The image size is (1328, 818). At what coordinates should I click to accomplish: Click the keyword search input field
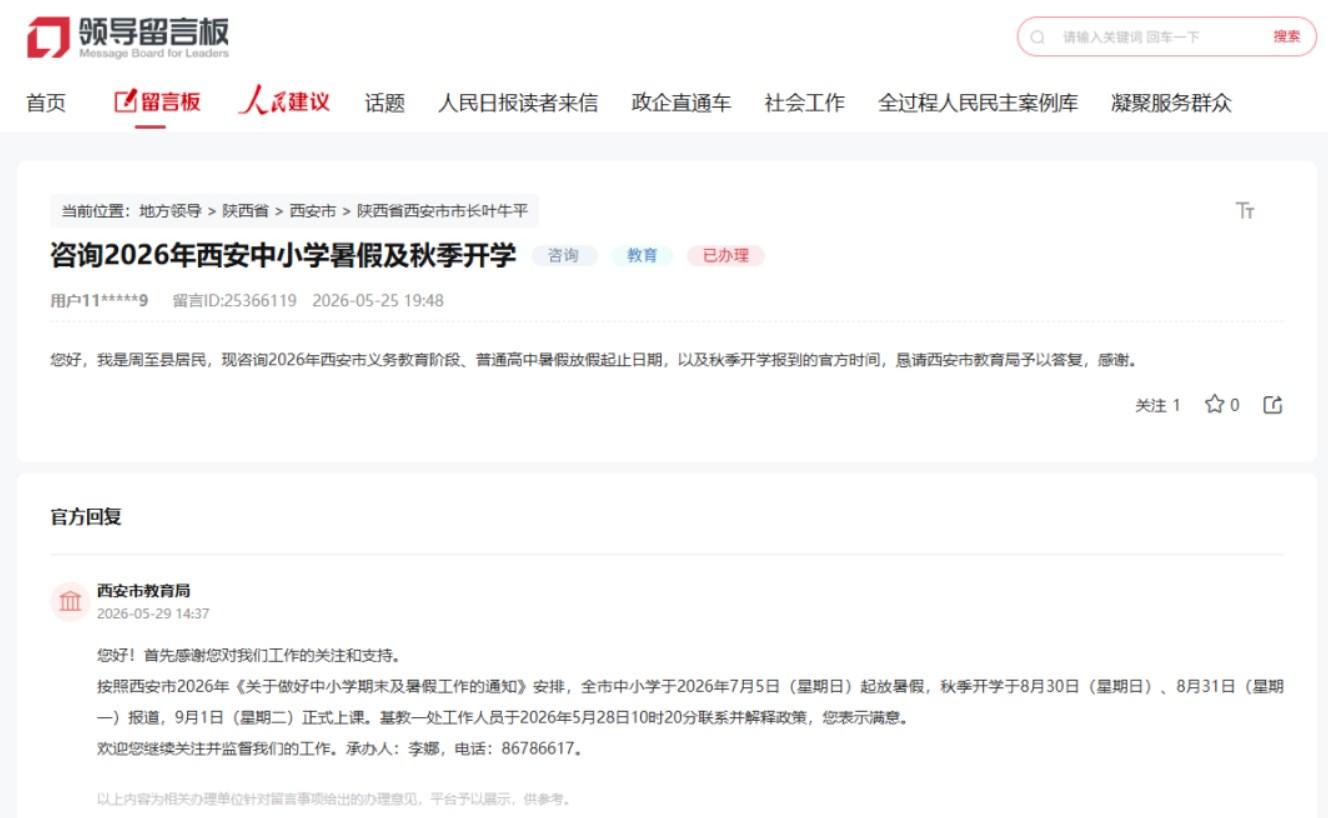(x=1160, y=37)
